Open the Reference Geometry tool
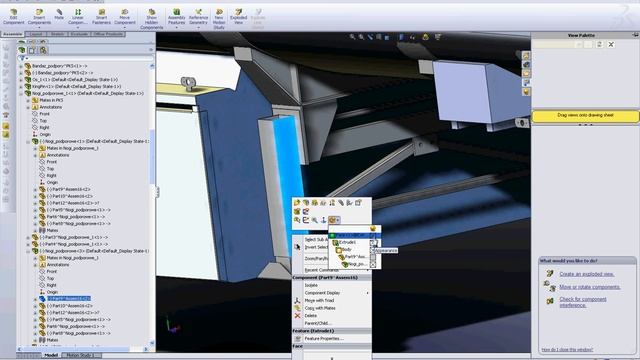640x360 pixels. (x=198, y=17)
